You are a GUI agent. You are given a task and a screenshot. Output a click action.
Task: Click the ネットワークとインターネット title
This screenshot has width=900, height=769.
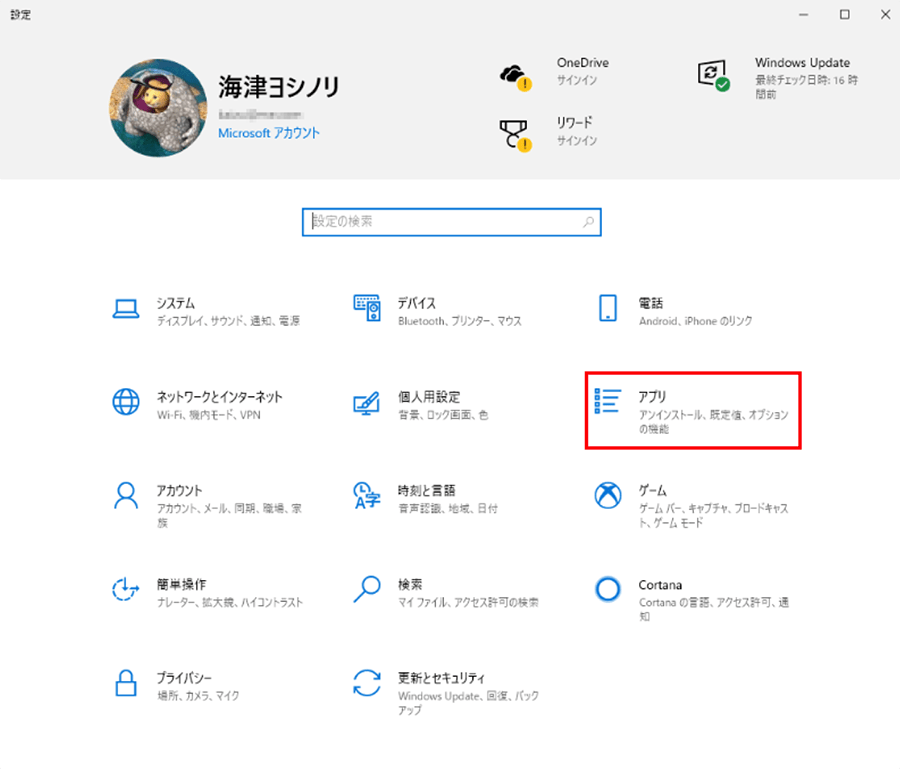point(220,397)
